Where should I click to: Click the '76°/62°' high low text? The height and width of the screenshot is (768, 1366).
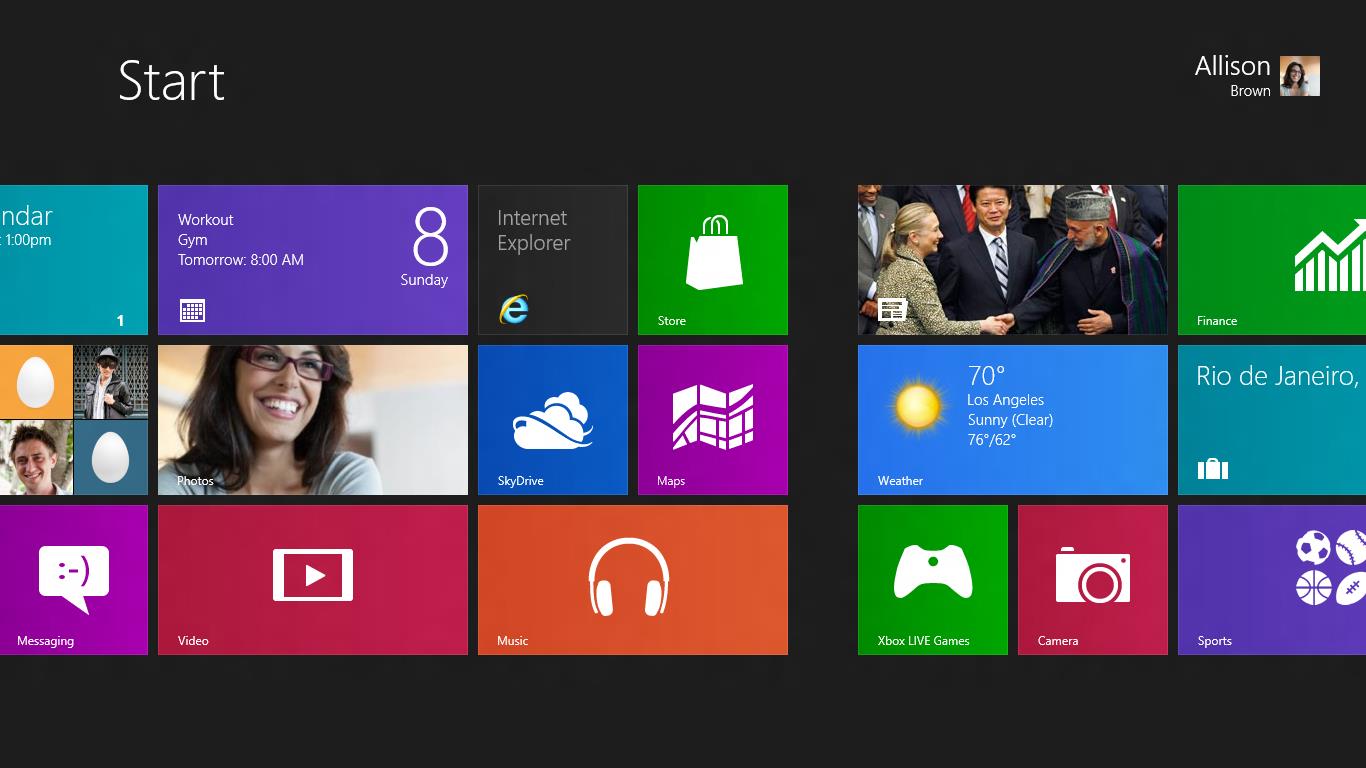992,440
